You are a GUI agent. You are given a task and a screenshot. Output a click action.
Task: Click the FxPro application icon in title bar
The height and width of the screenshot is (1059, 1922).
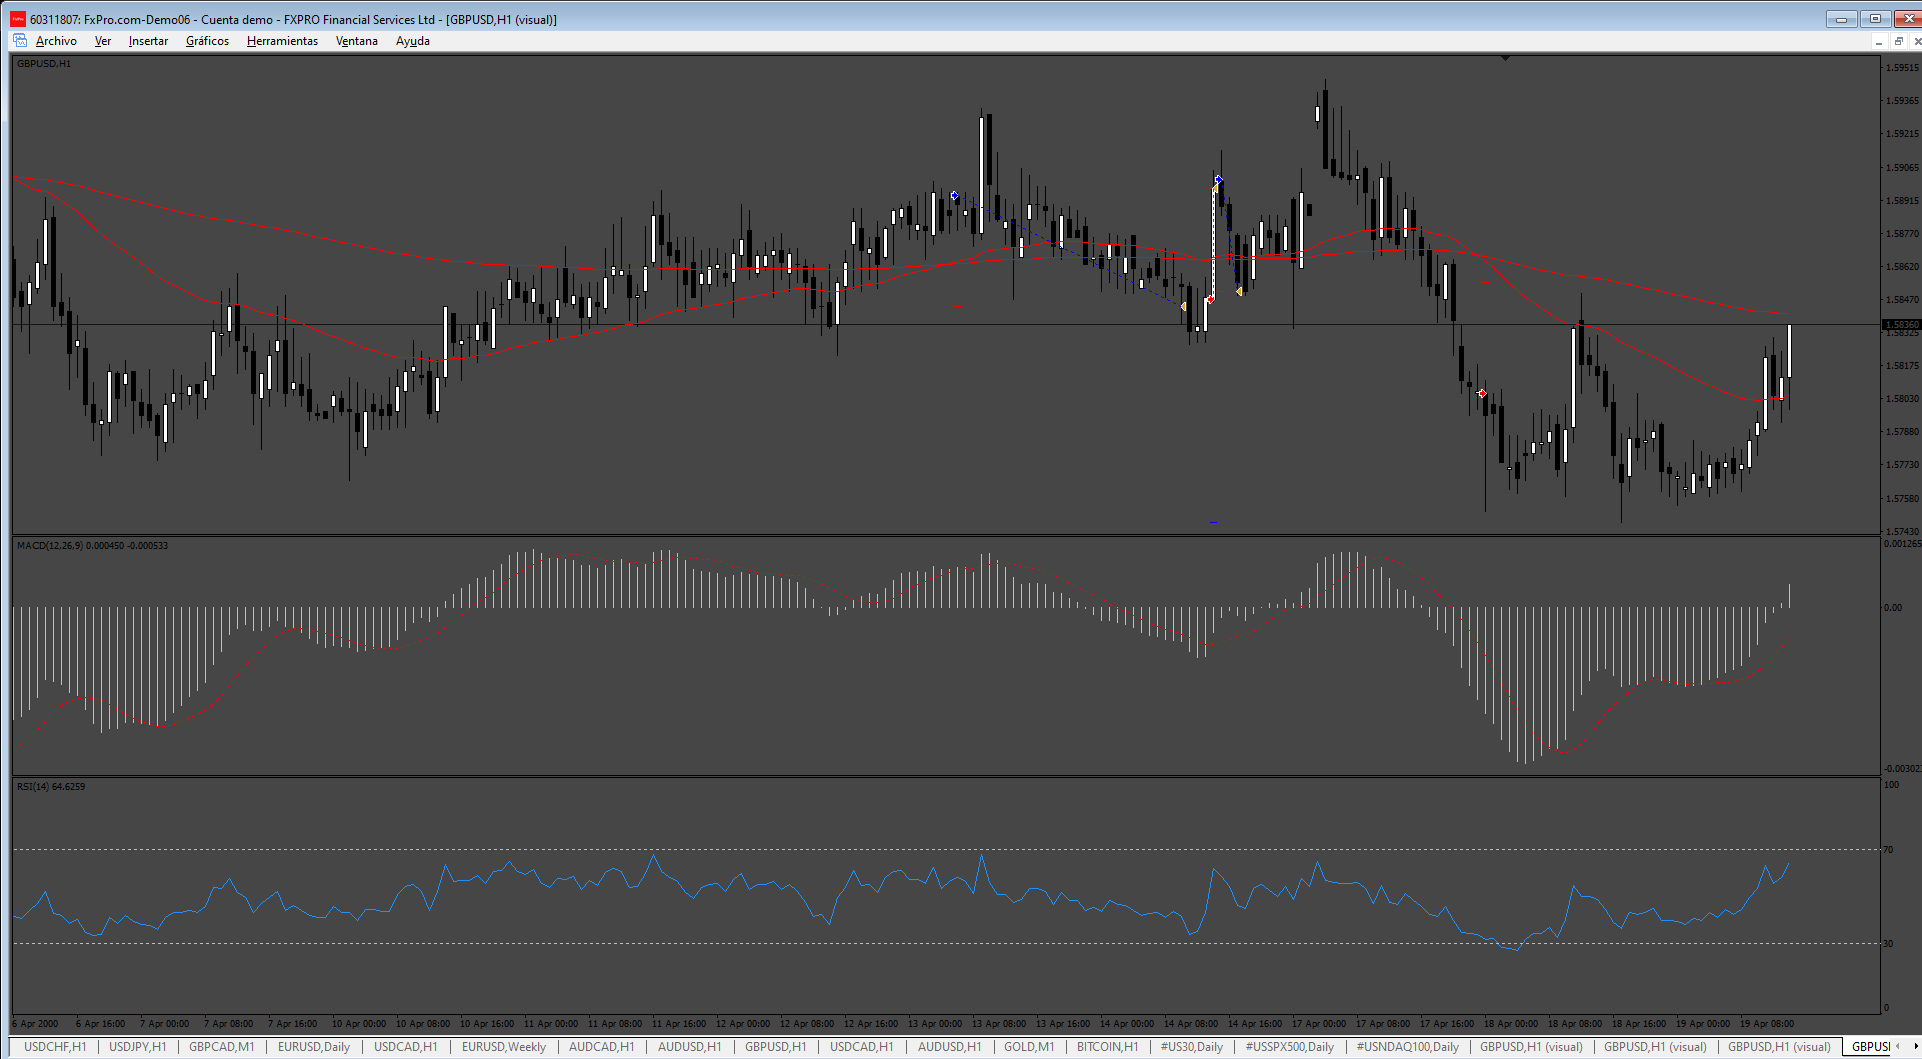[x=18, y=19]
